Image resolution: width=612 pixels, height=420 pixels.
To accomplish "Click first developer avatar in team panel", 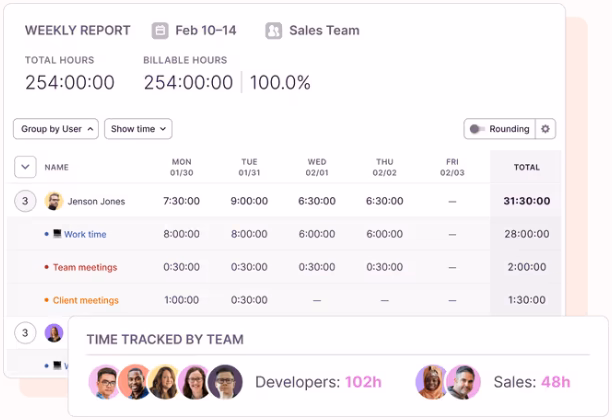I will click(x=104, y=382).
